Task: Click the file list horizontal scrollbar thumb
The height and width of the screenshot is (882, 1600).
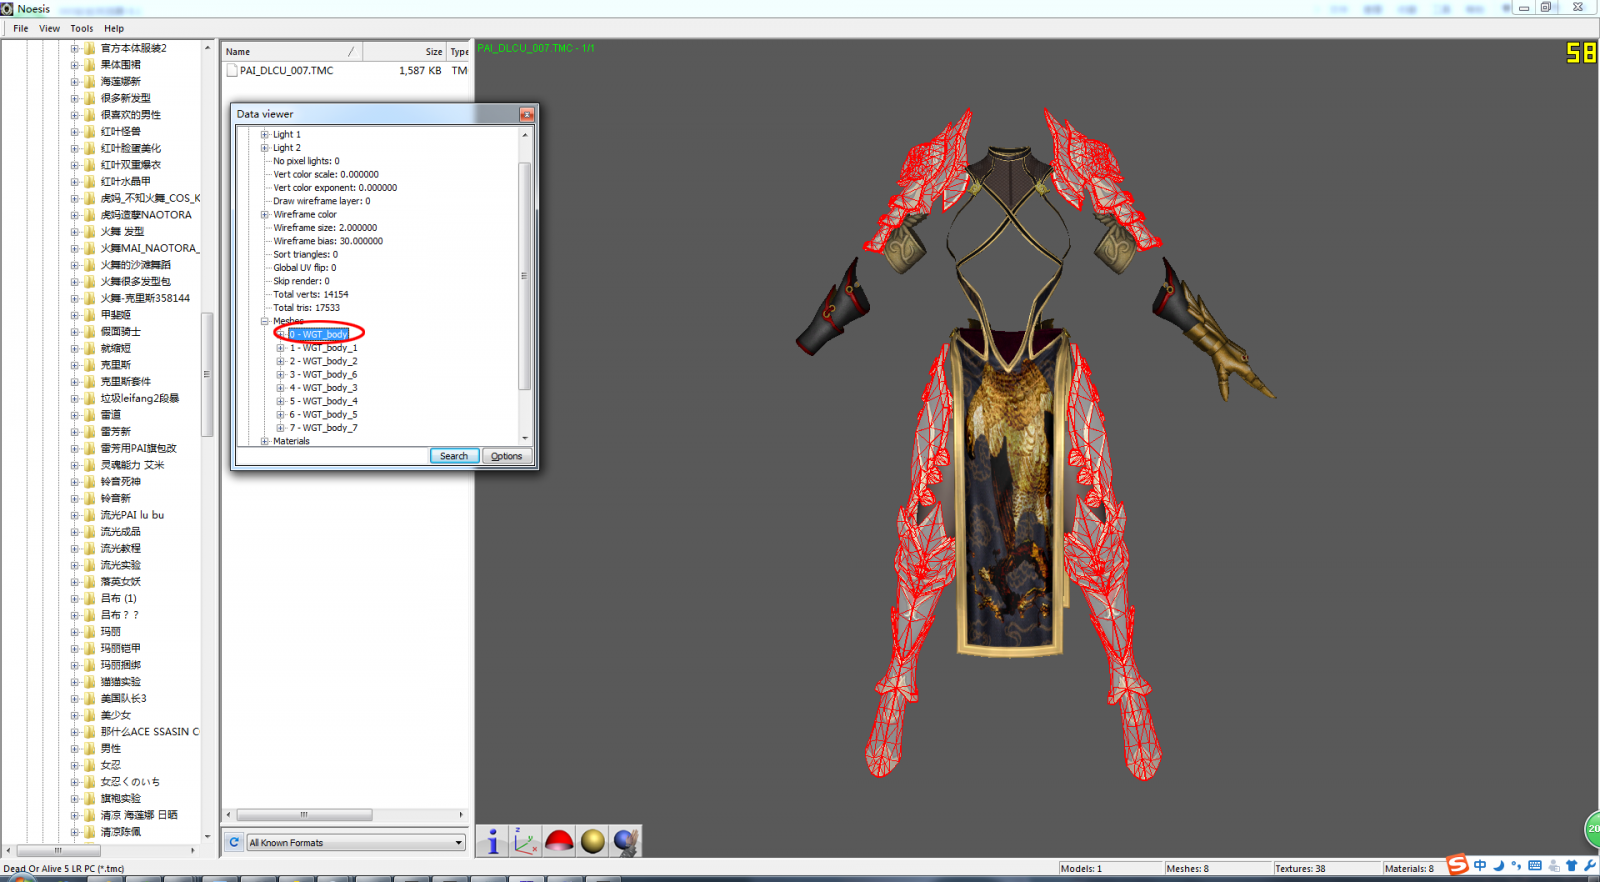Action: pyautogui.click(x=304, y=815)
